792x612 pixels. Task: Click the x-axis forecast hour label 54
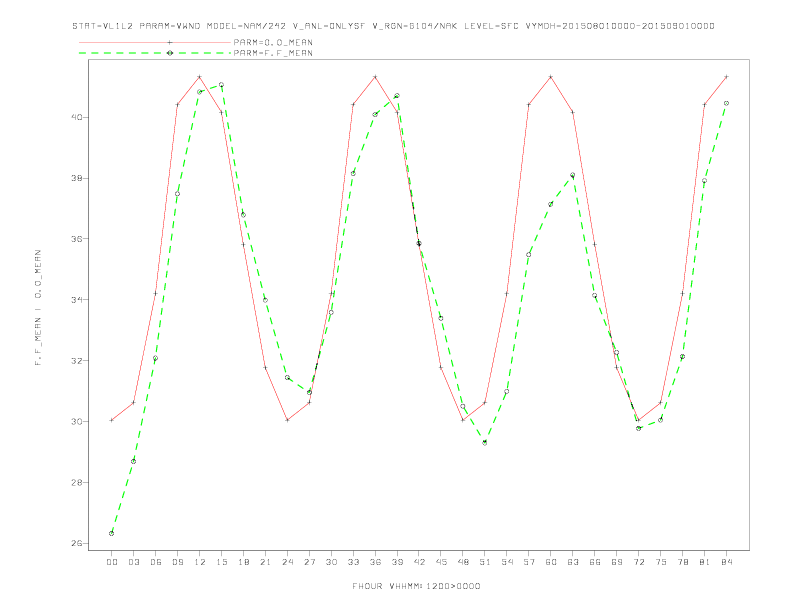coord(507,562)
